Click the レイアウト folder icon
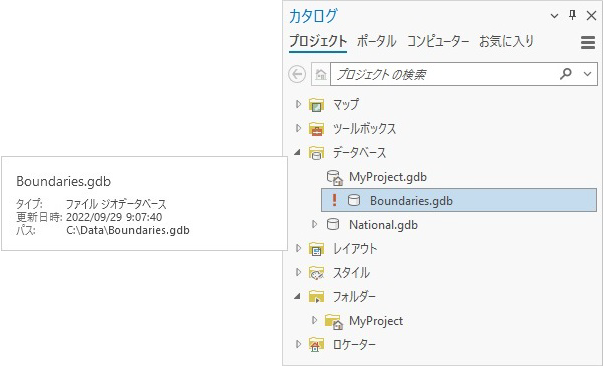The width and height of the screenshot is (603, 366). (316, 249)
